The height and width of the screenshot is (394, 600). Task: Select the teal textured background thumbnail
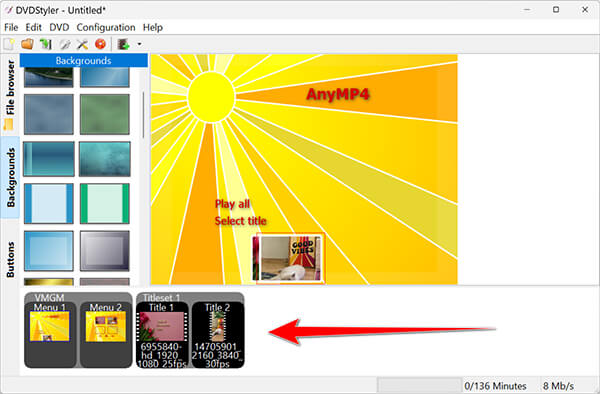click(x=104, y=159)
